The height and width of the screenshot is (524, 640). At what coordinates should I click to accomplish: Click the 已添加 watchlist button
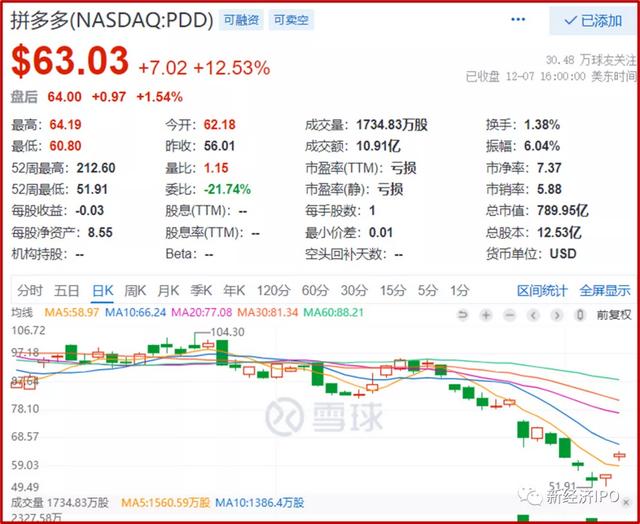coord(593,20)
